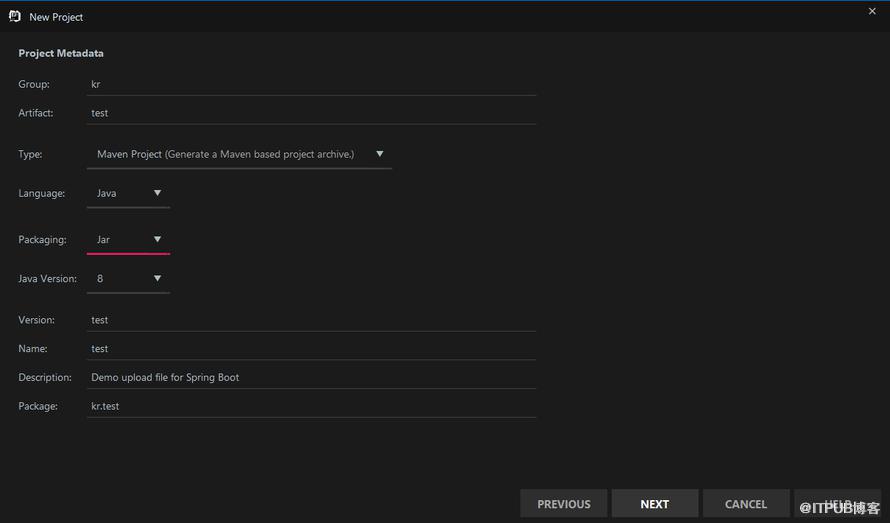Click the Name: label
This screenshot has height=523, width=890.
coord(32,349)
